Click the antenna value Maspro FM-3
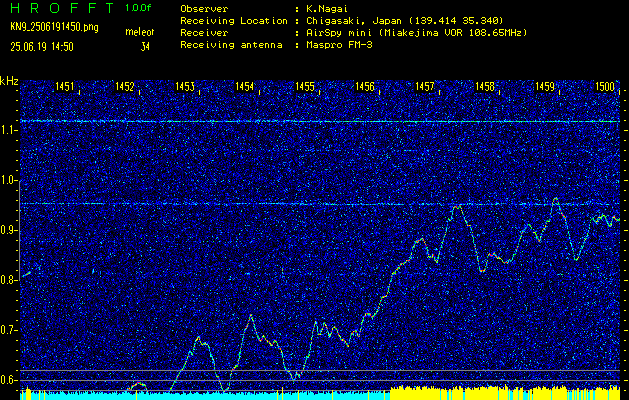 click(x=339, y=45)
